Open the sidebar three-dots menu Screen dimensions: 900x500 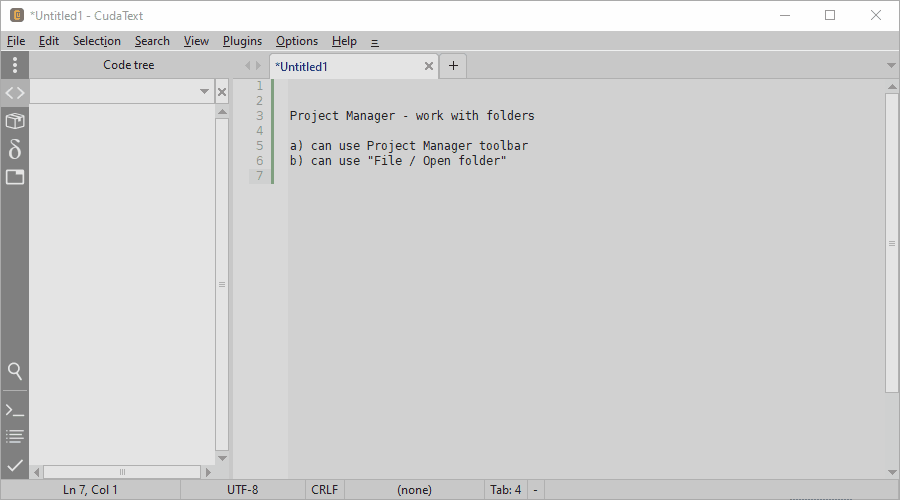[x=14, y=65]
